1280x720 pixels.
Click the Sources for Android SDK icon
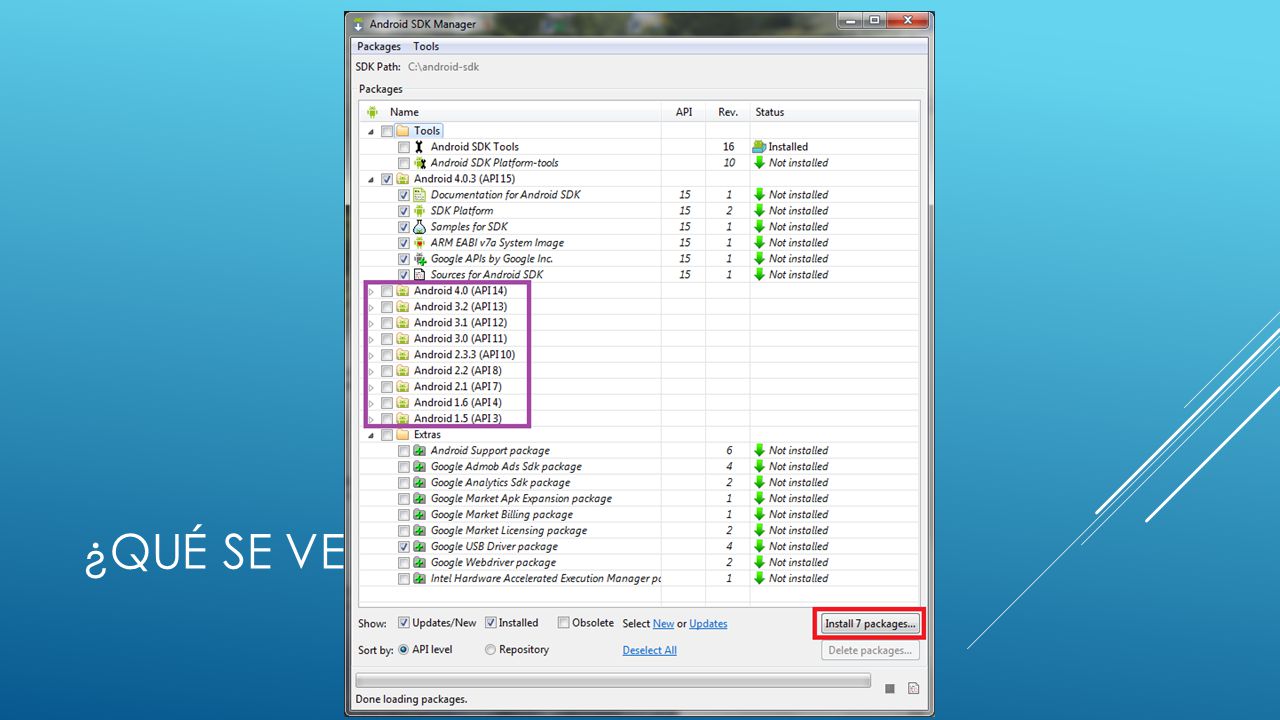tap(420, 275)
